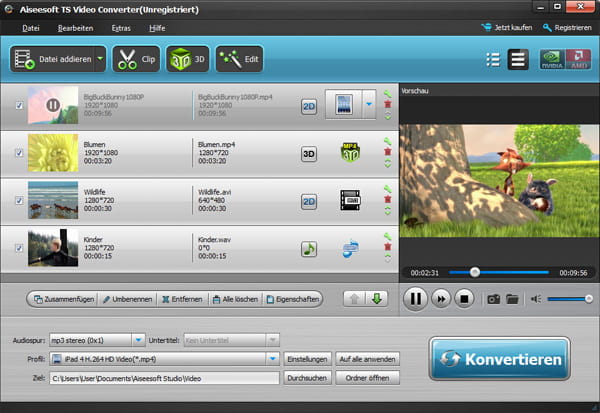Toggle NVIDIA acceleration icon
This screenshot has height=413, width=600.
tap(552, 59)
